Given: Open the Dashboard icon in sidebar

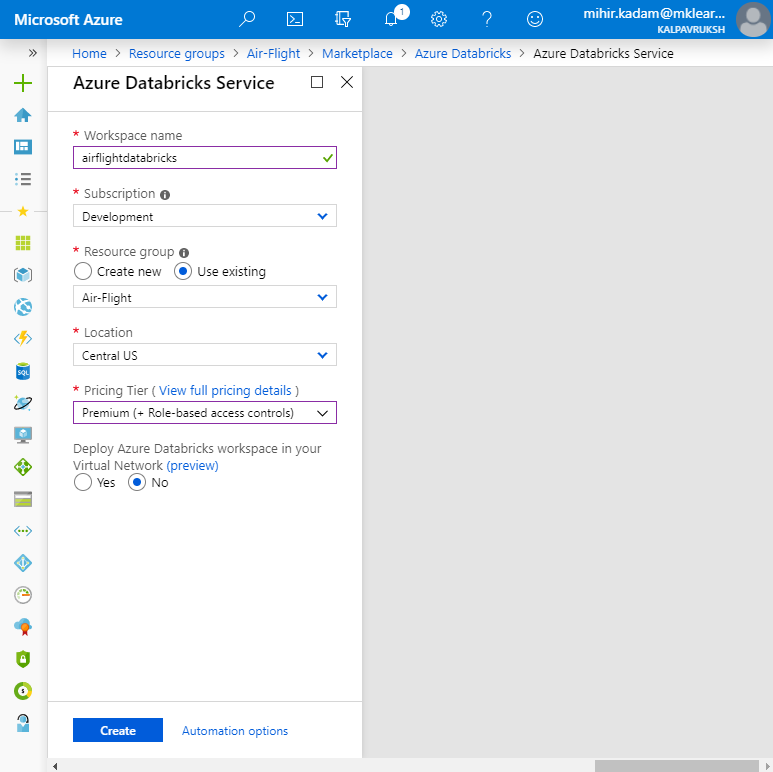Looking at the screenshot, I should (x=23, y=147).
